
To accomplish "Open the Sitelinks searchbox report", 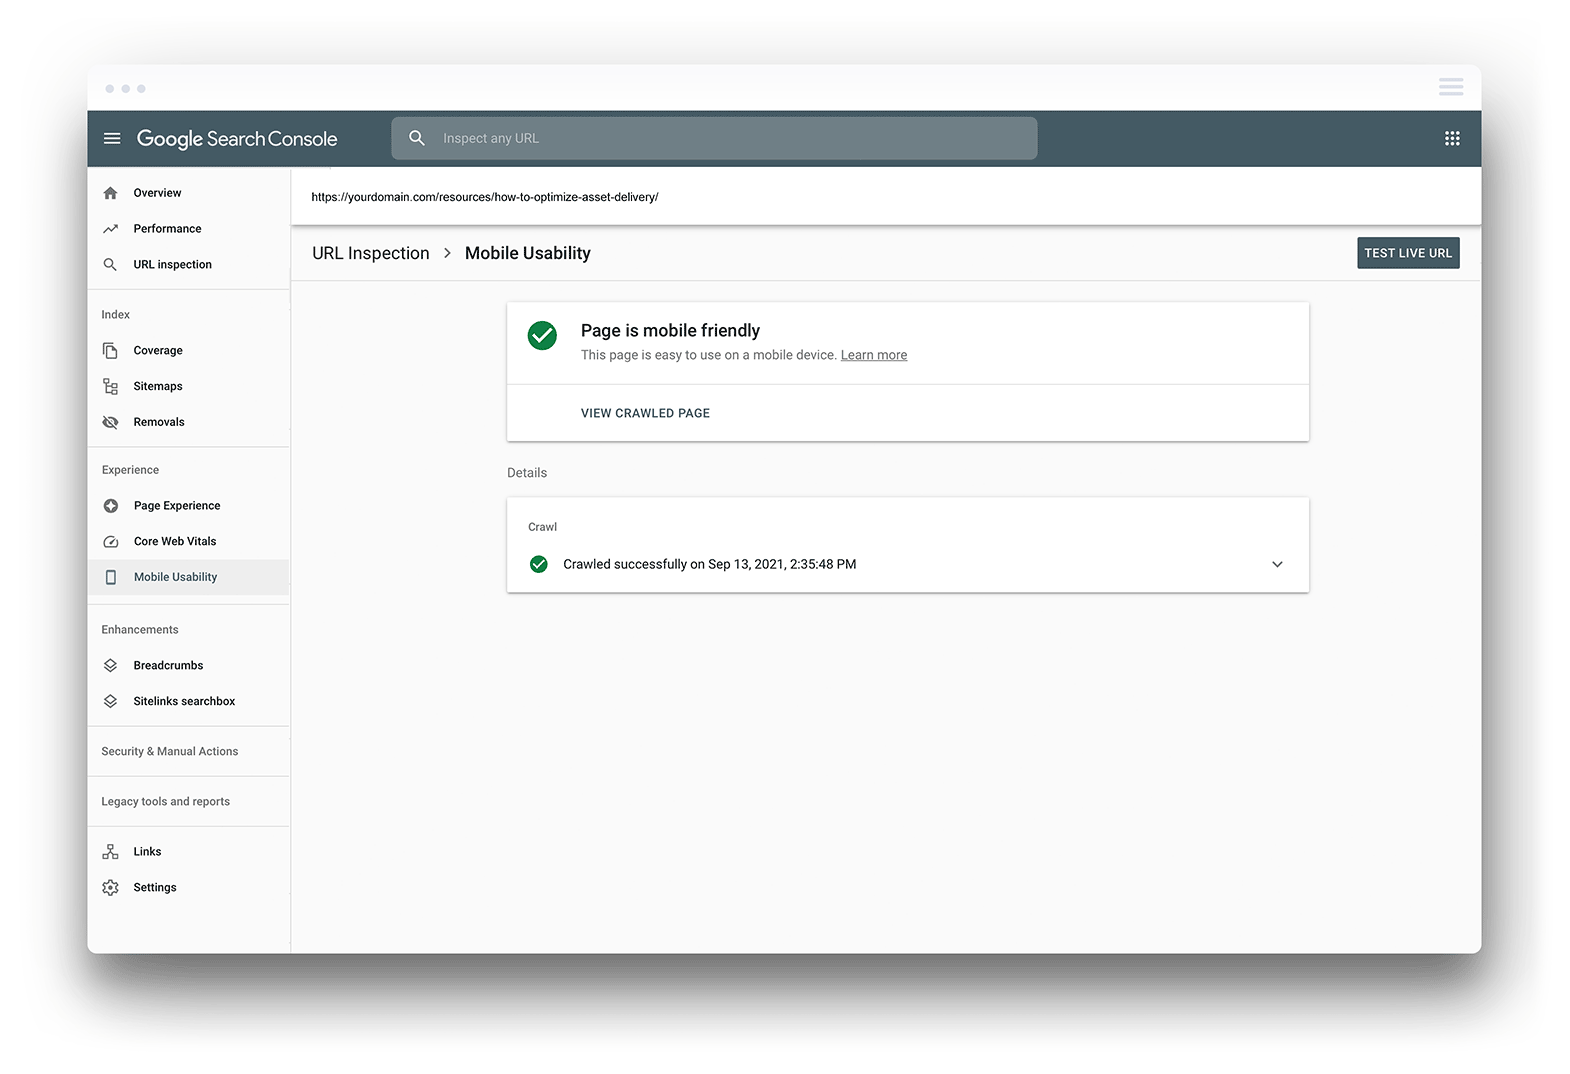I will click(188, 701).
